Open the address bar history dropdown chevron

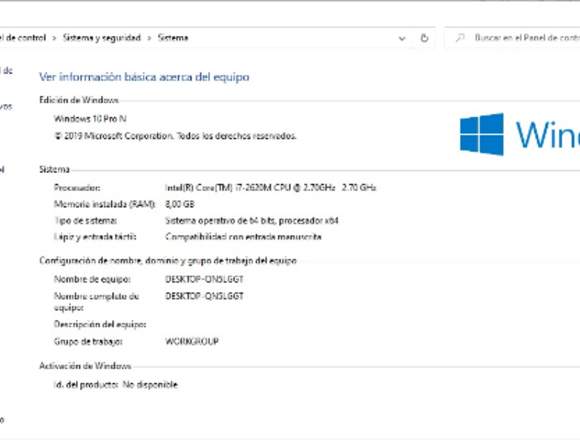point(402,38)
